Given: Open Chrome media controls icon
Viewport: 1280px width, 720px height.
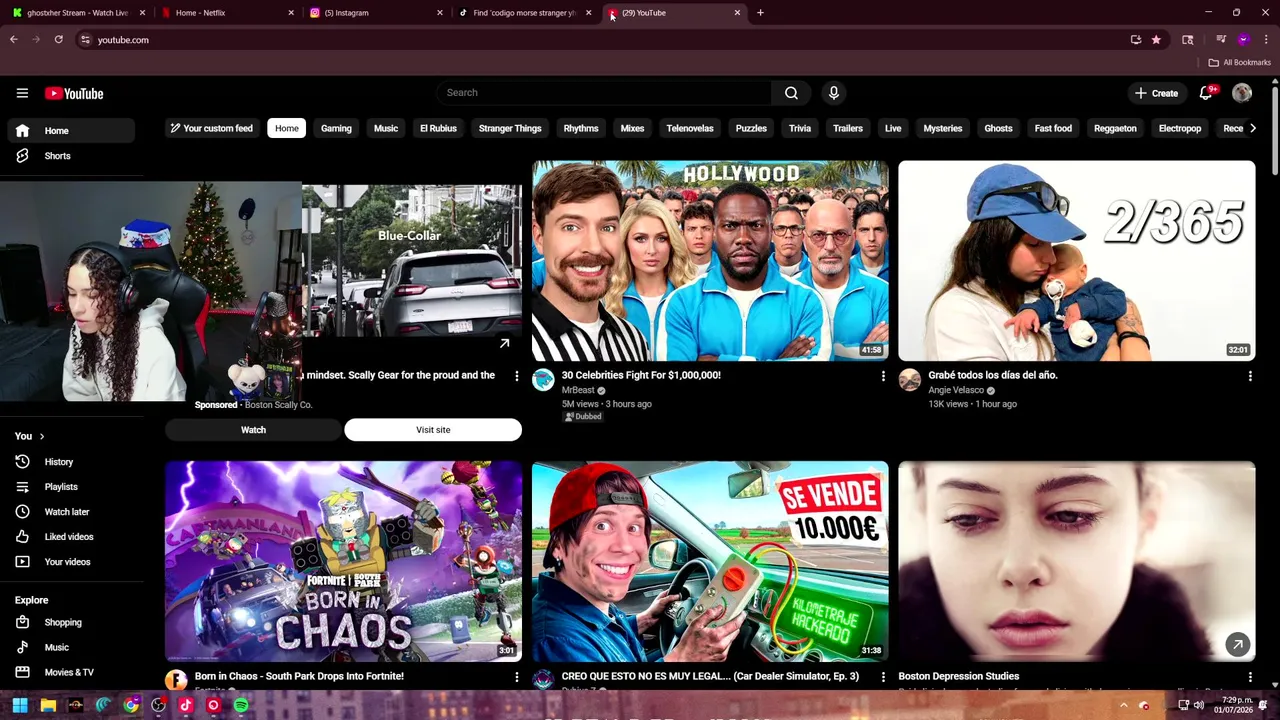Looking at the screenshot, I should click(1221, 40).
